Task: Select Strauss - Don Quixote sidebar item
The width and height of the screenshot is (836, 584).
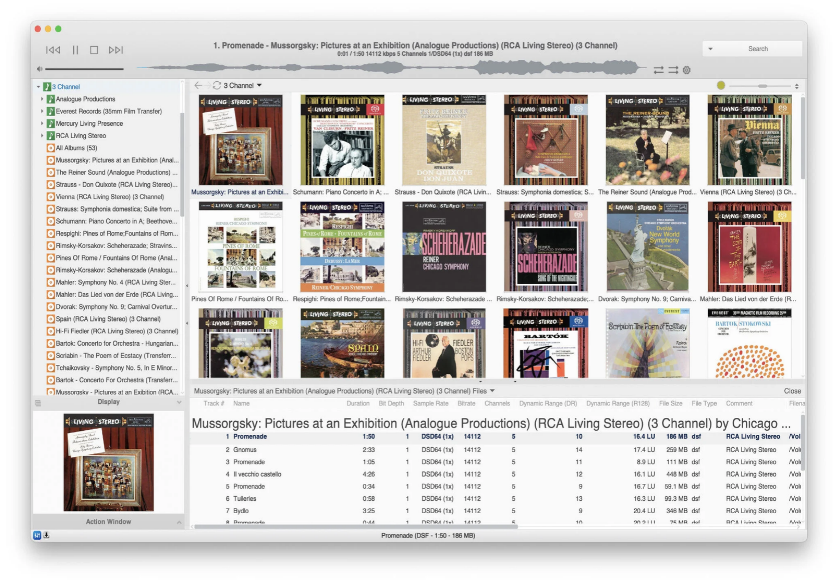Action: 112,185
